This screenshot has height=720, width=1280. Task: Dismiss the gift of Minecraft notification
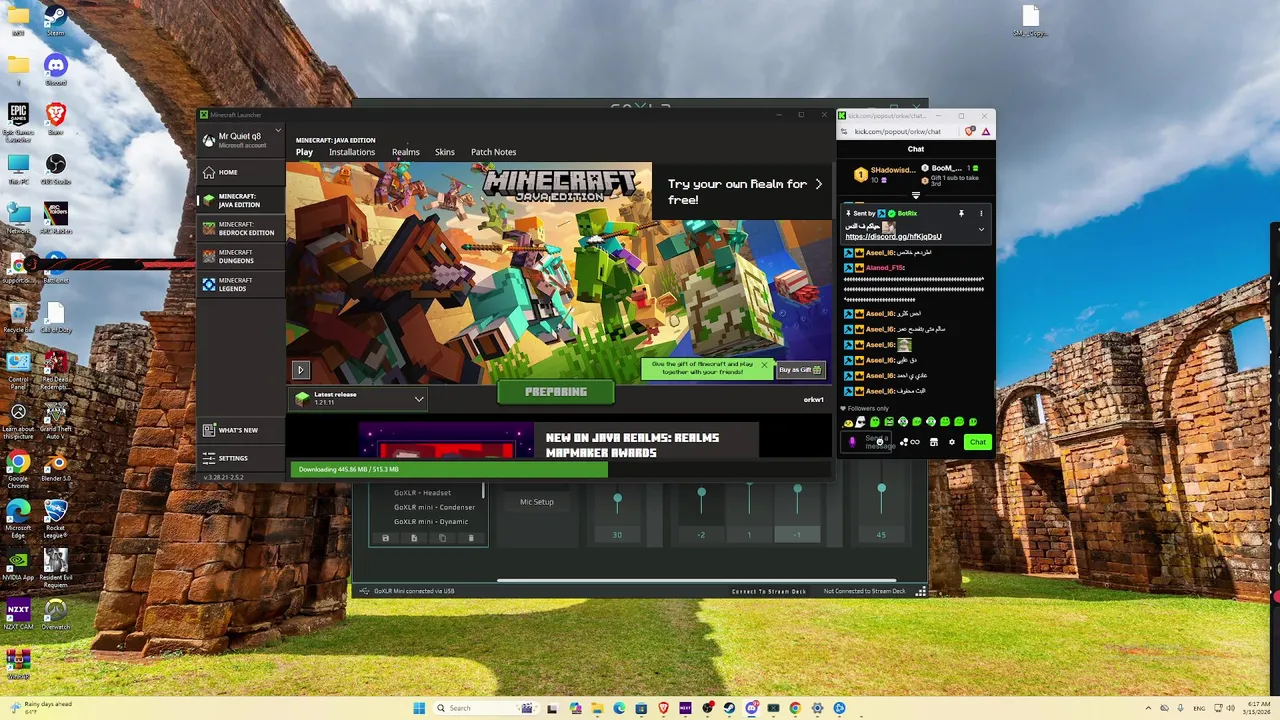click(x=764, y=365)
